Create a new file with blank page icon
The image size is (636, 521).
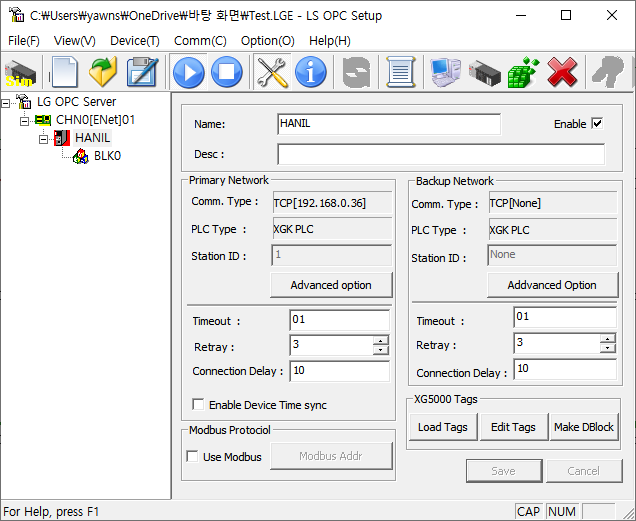point(64,72)
